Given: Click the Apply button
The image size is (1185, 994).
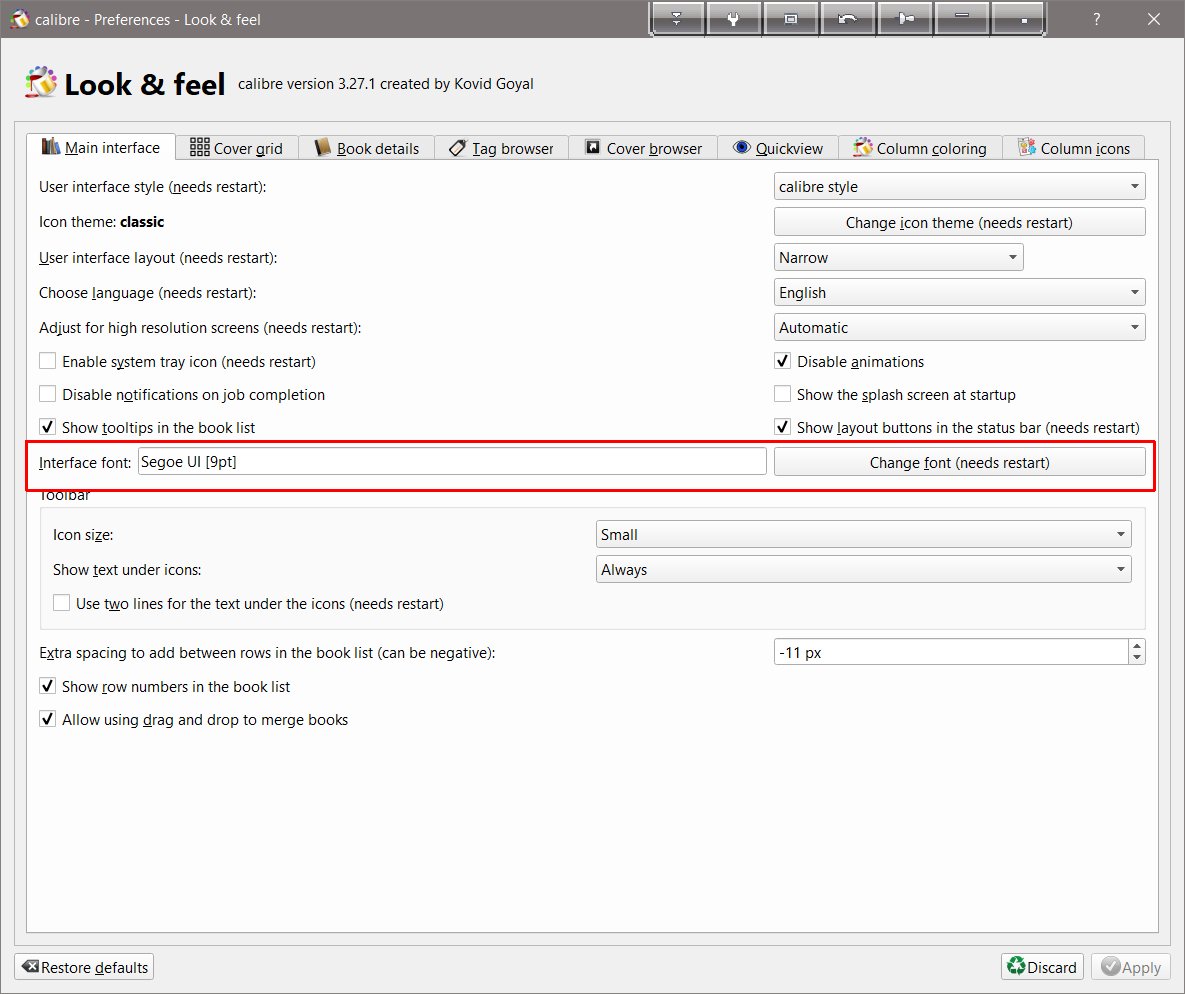Looking at the screenshot, I should click(1131, 968).
